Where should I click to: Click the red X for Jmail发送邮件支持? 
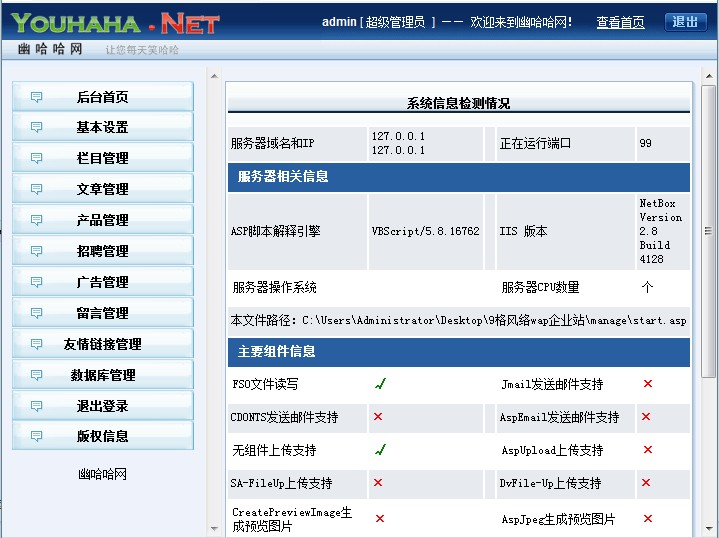(647, 384)
